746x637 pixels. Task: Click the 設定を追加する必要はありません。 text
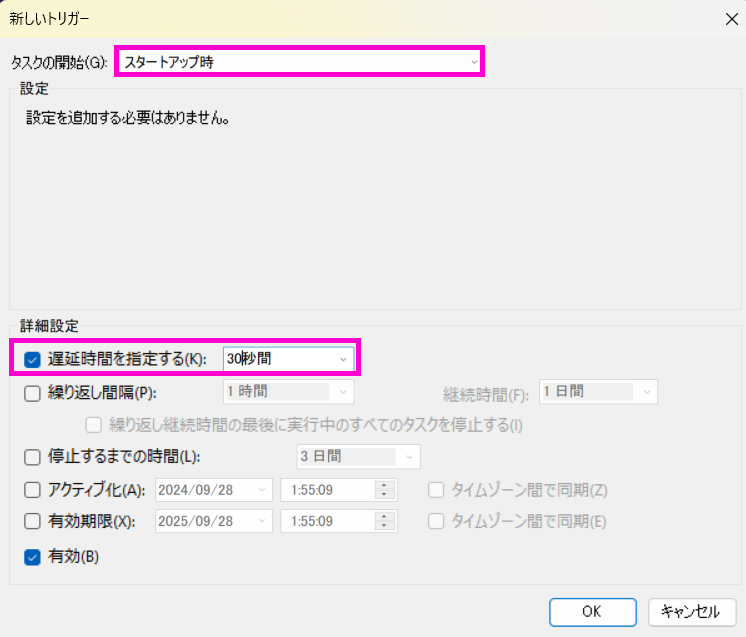(128, 118)
